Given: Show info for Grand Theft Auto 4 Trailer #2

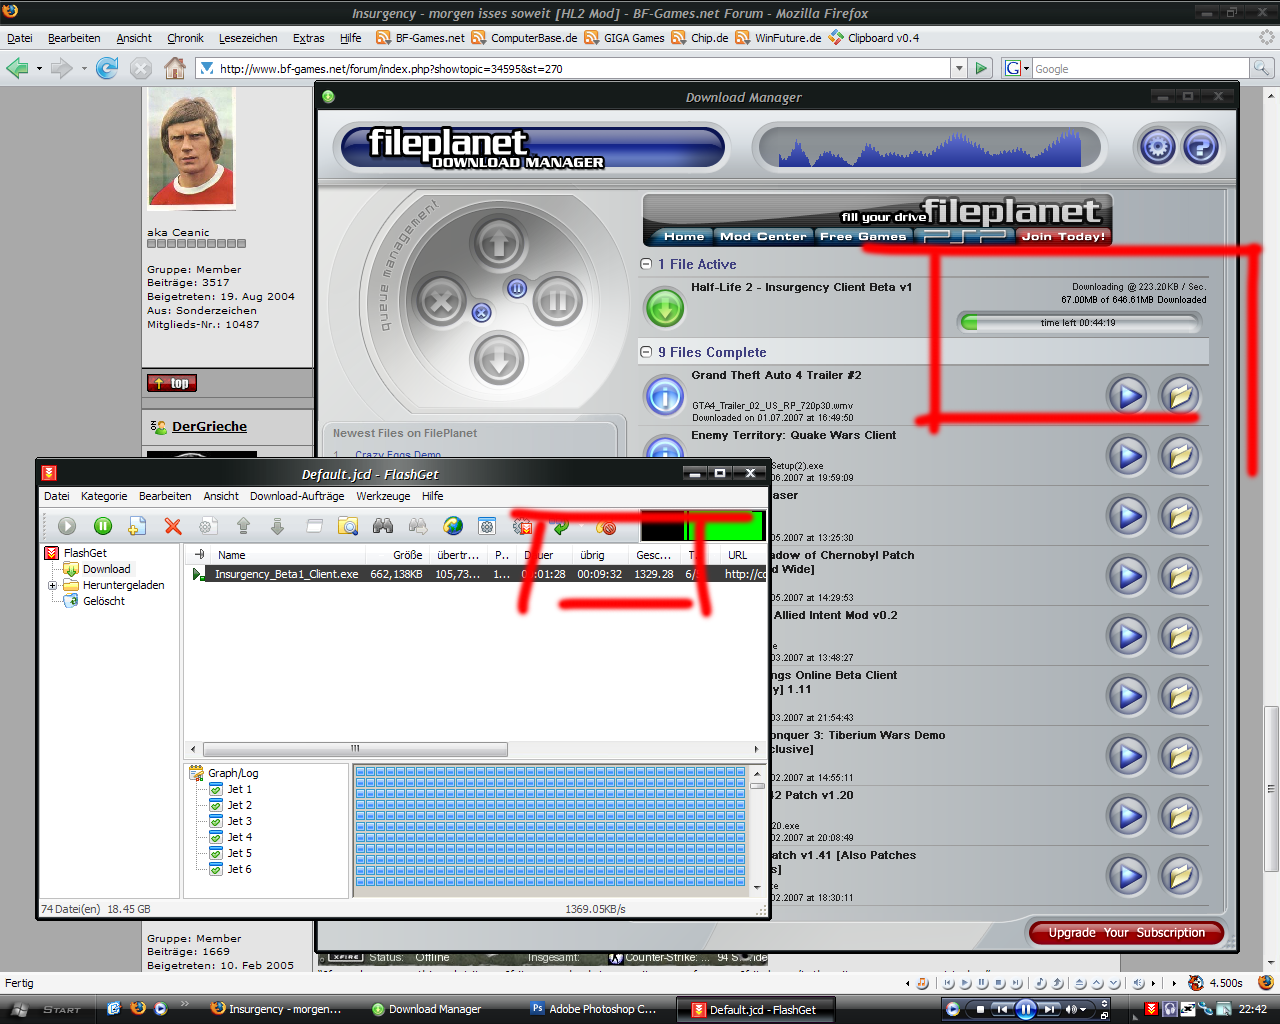Looking at the screenshot, I should point(665,396).
